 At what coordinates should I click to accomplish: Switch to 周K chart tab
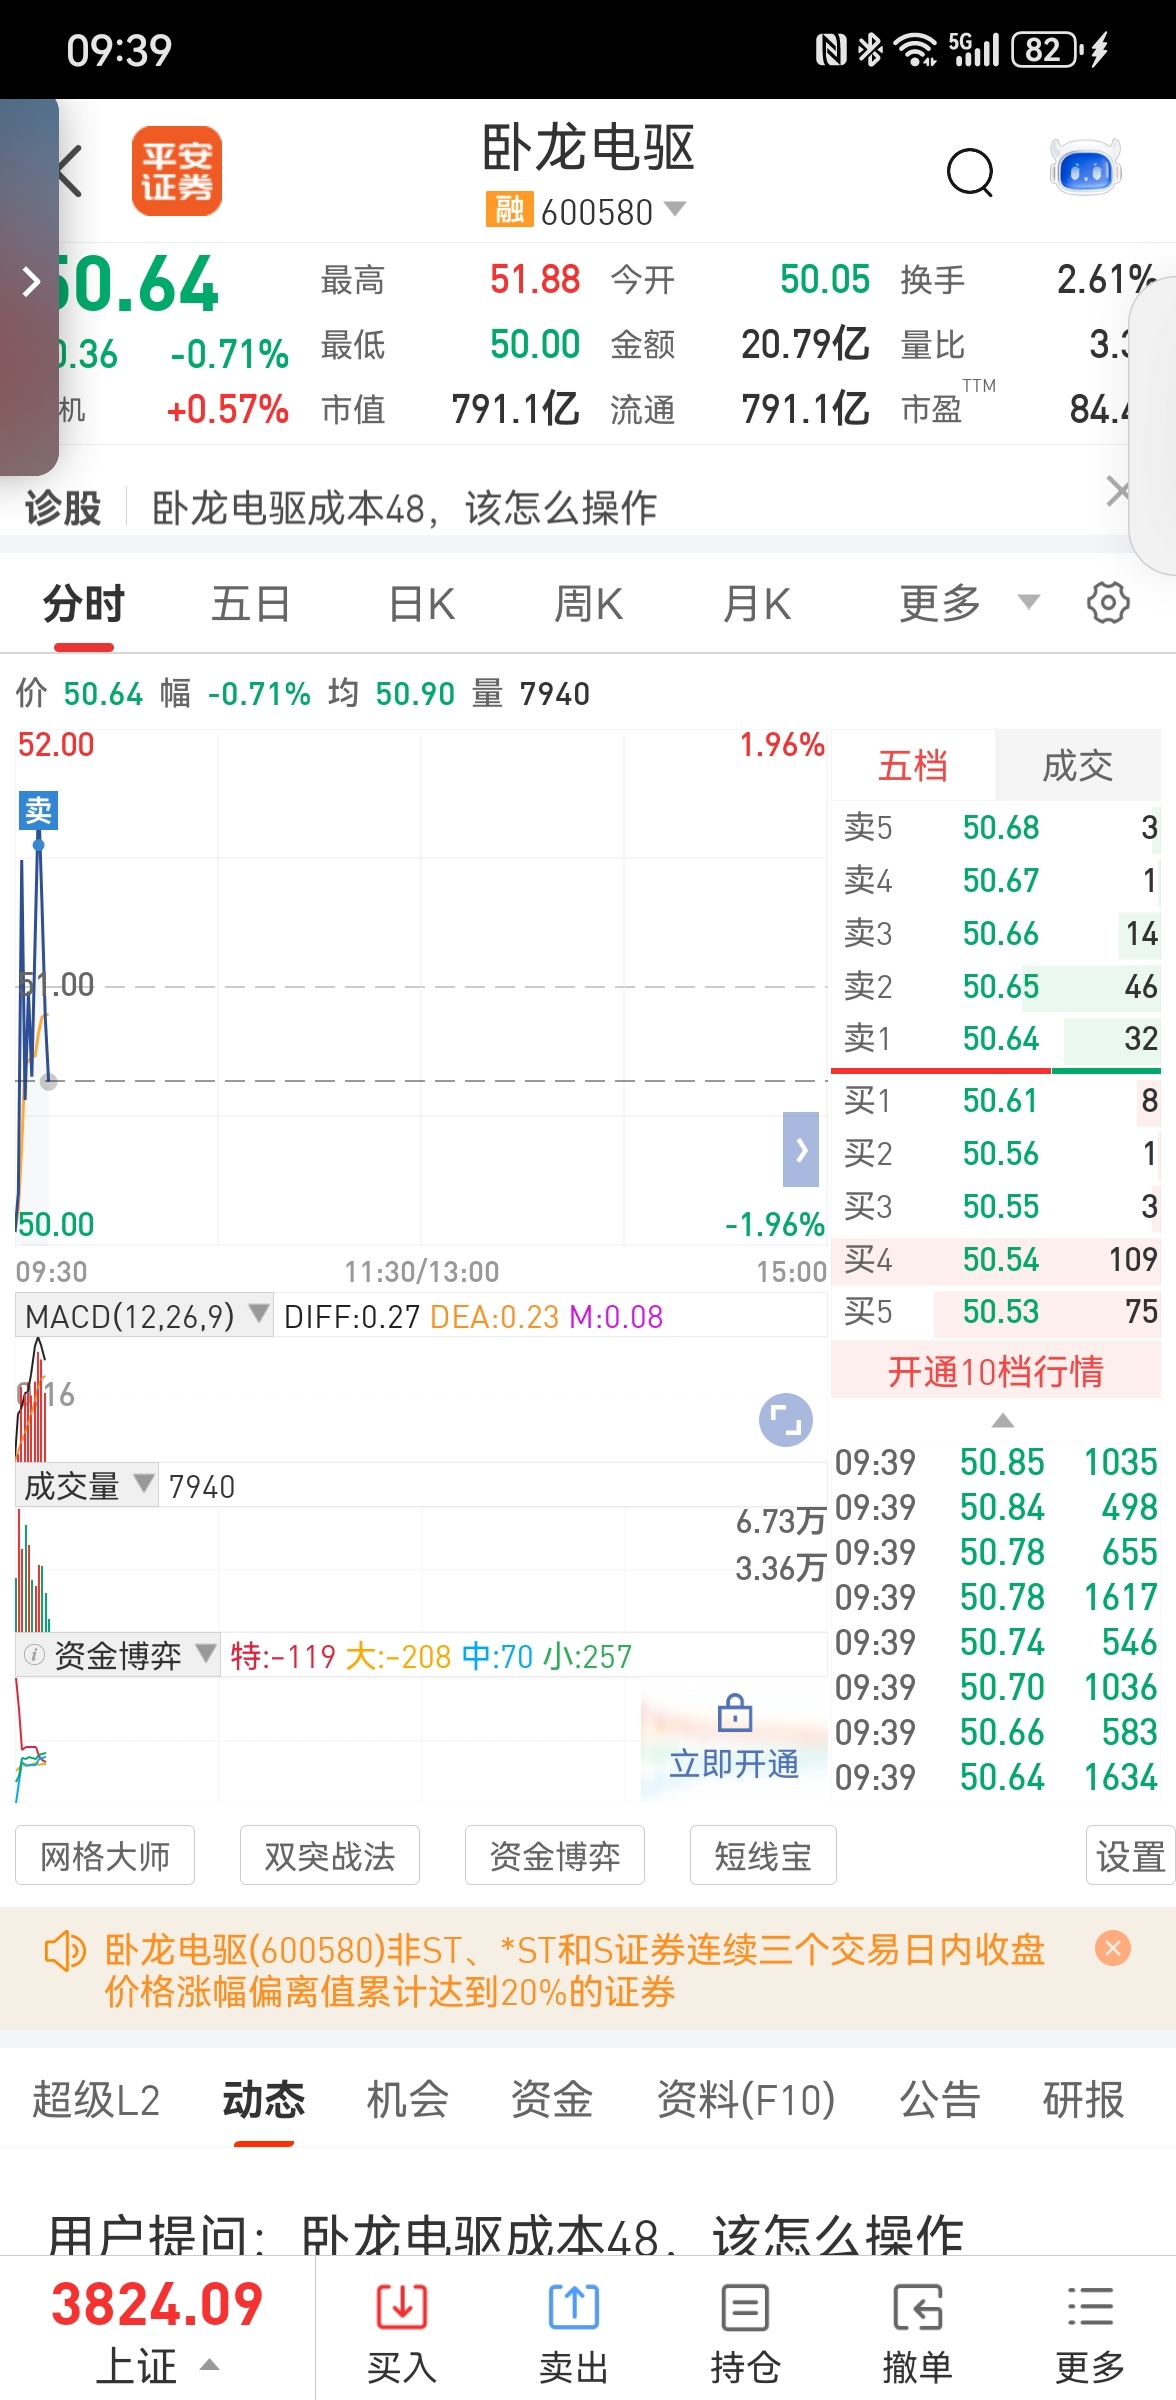coord(589,604)
